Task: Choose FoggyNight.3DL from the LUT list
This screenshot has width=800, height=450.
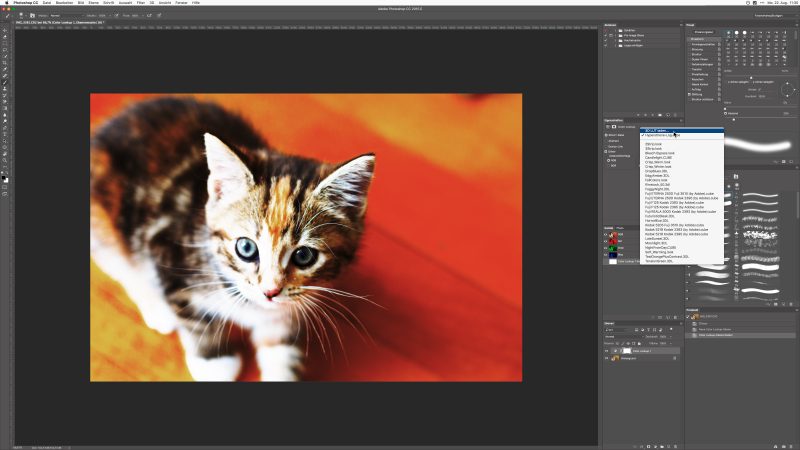Action: click(682, 189)
